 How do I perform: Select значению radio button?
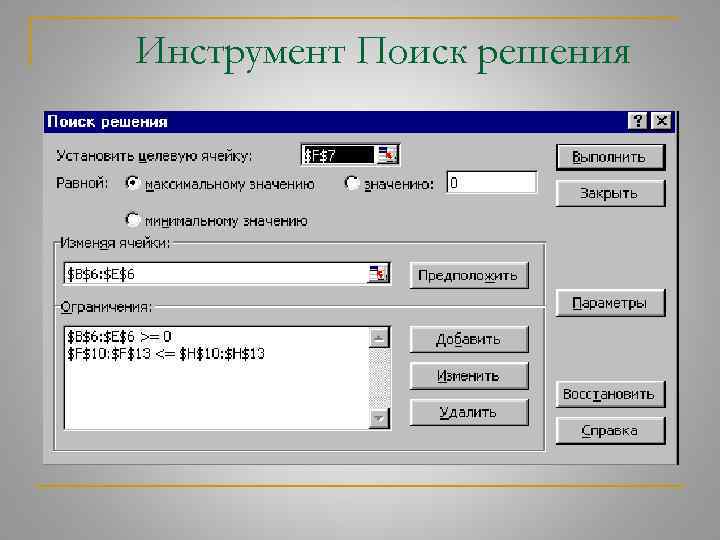351,183
